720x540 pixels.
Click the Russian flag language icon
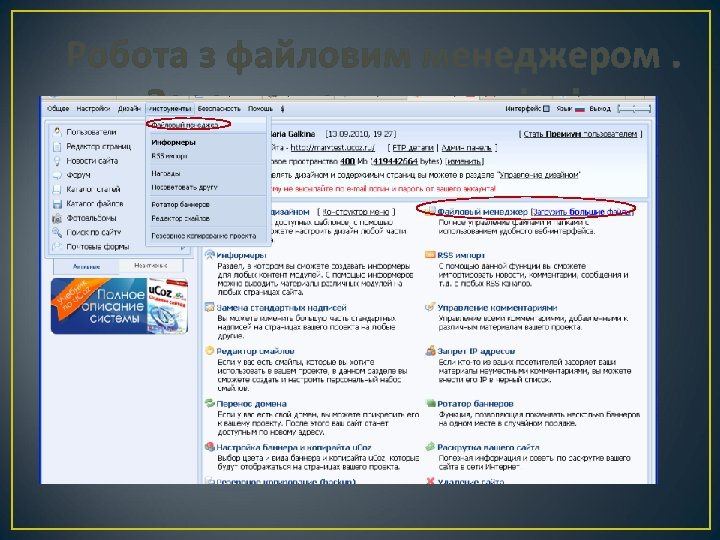(x=579, y=109)
